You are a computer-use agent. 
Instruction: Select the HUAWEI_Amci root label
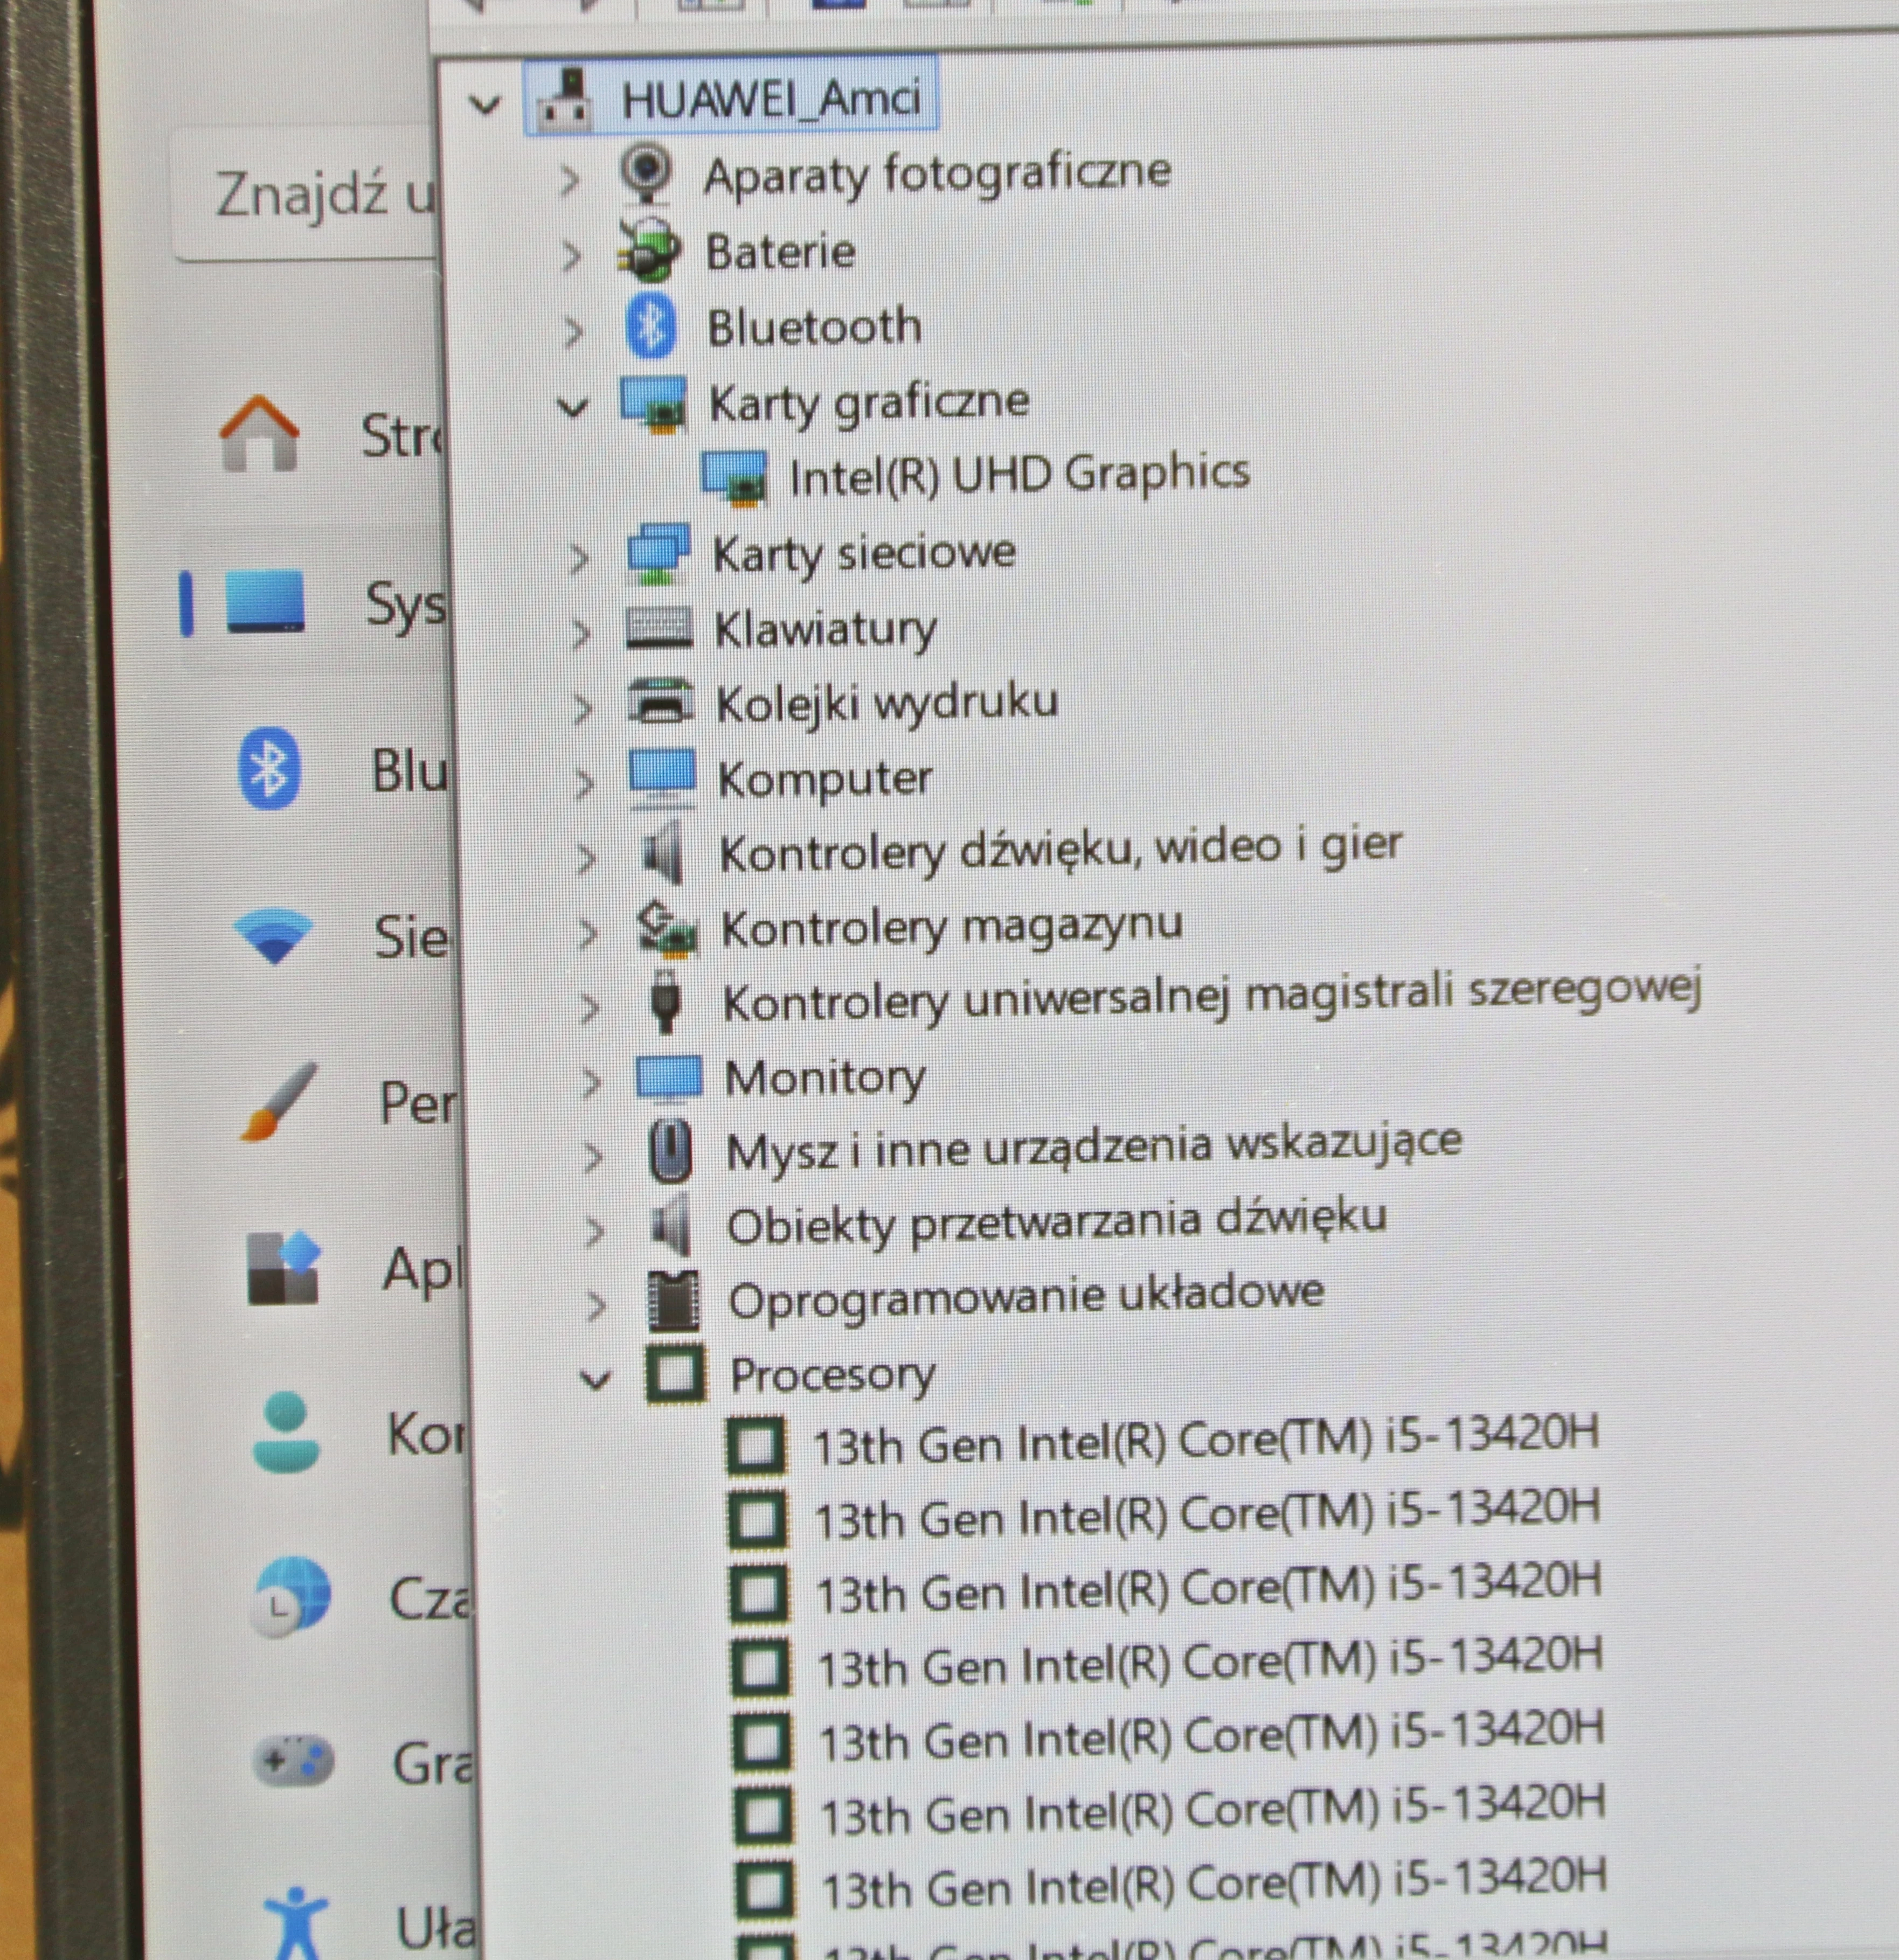(x=771, y=99)
